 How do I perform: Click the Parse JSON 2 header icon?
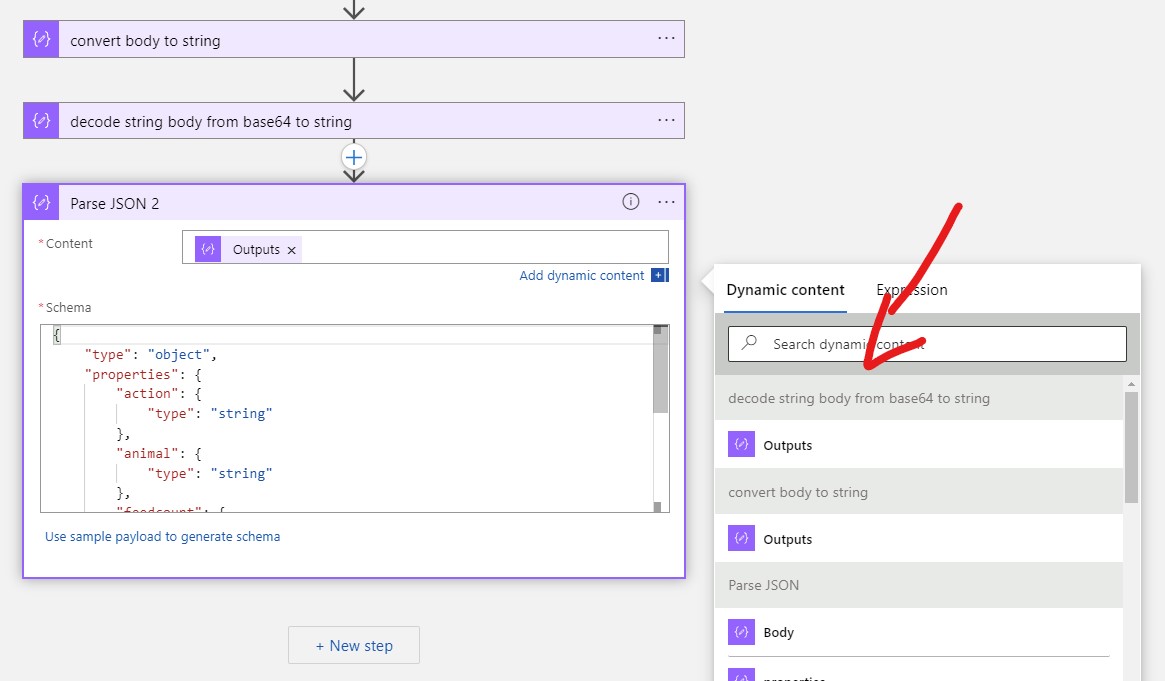click(41, 203)
